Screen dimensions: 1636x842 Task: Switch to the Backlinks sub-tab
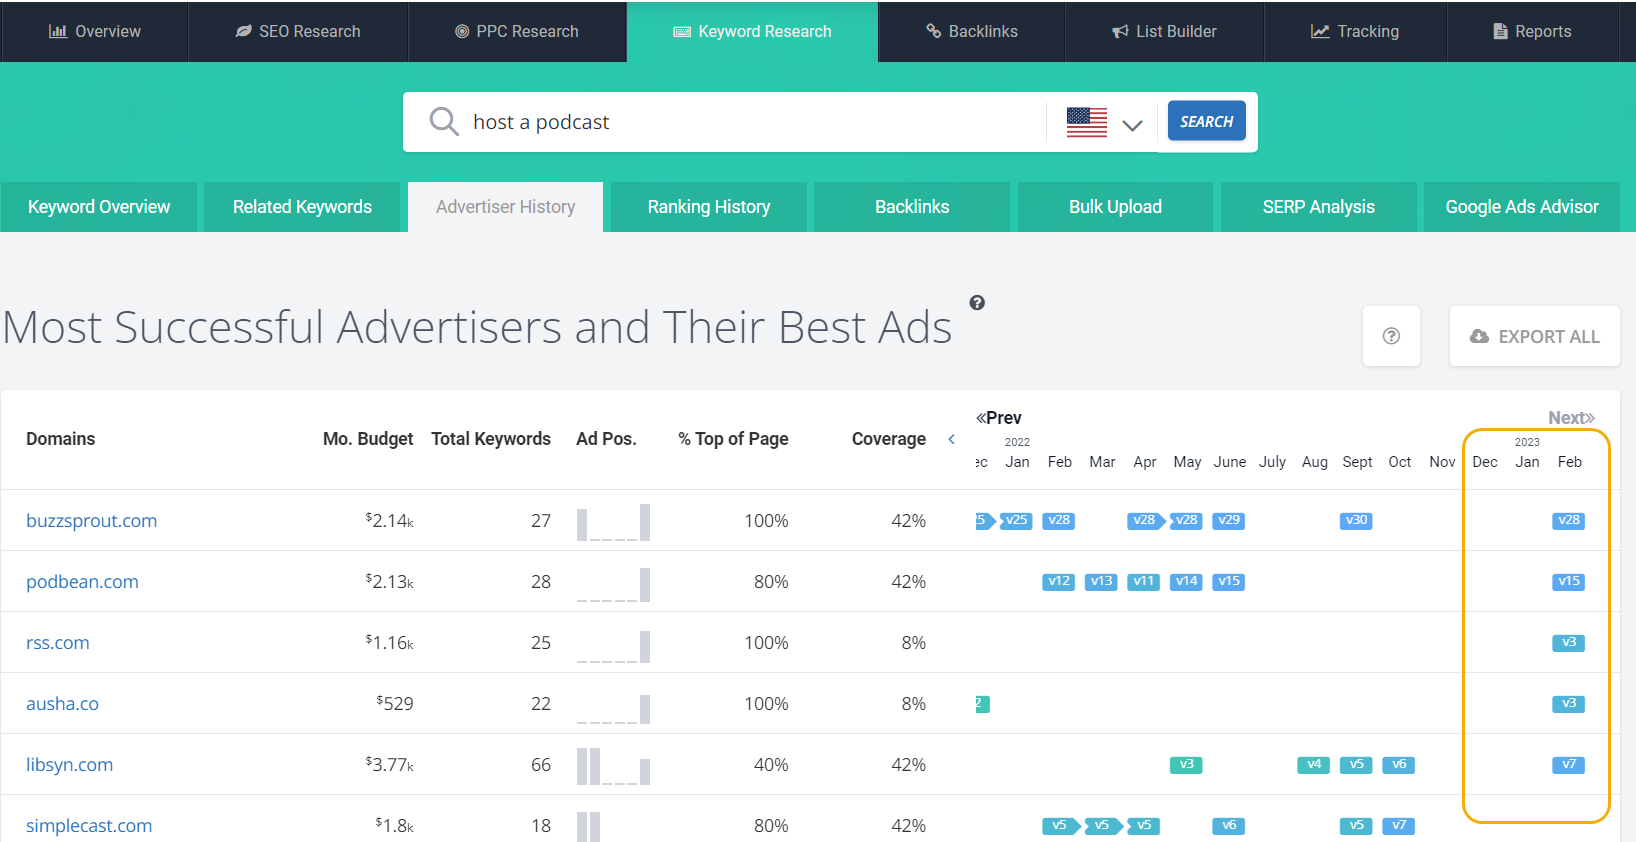pyautogui.click(x=912, y=207)
